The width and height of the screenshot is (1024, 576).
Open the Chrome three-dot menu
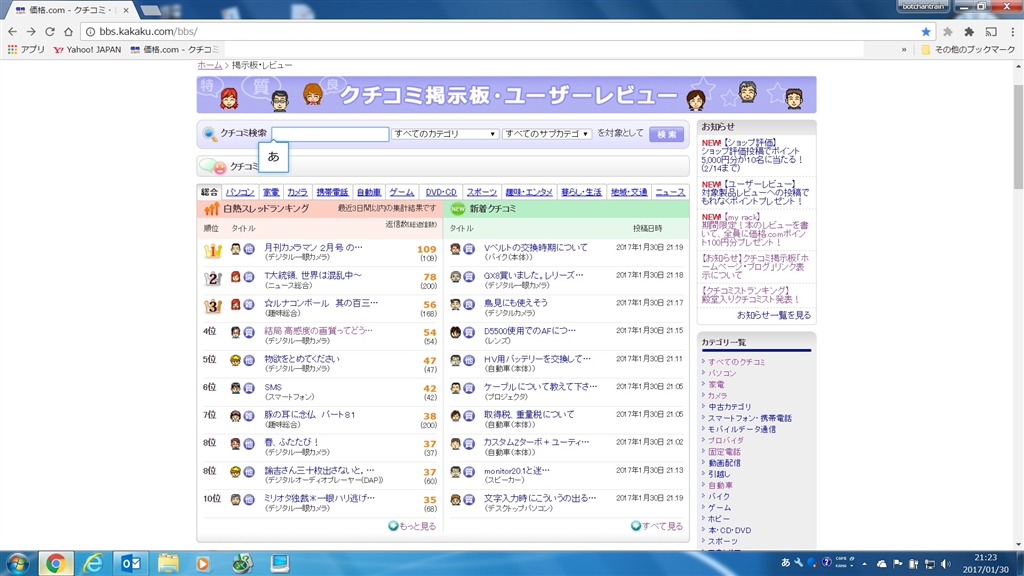[x=1010, y=31]
